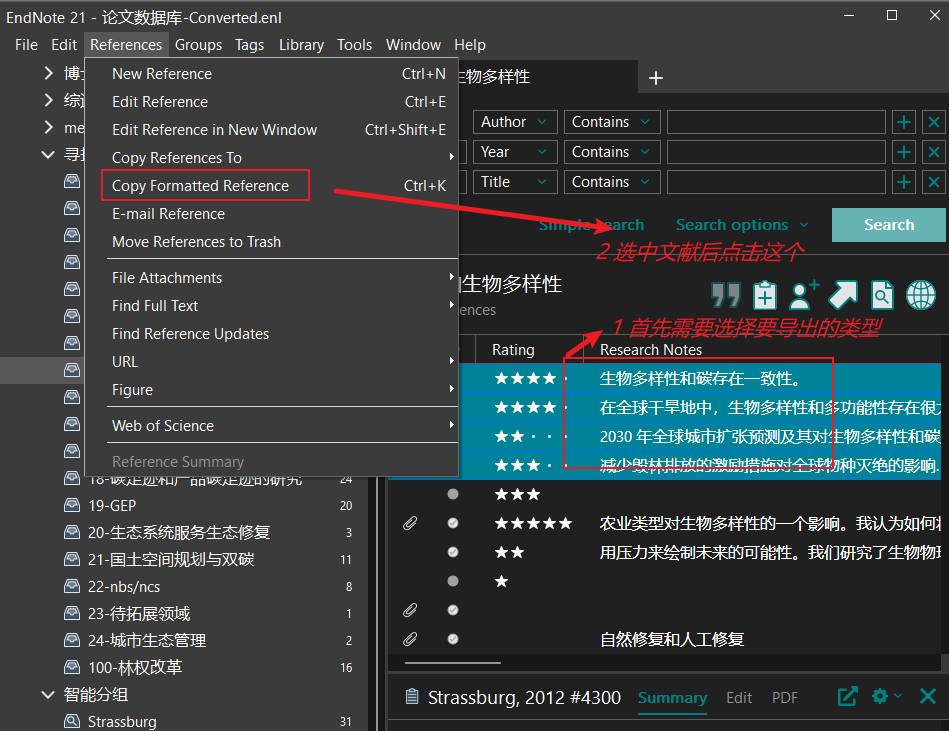Viewport: 949px width, 731px height.
Task: Click the Research Notes column header
Action: (651, 350)
